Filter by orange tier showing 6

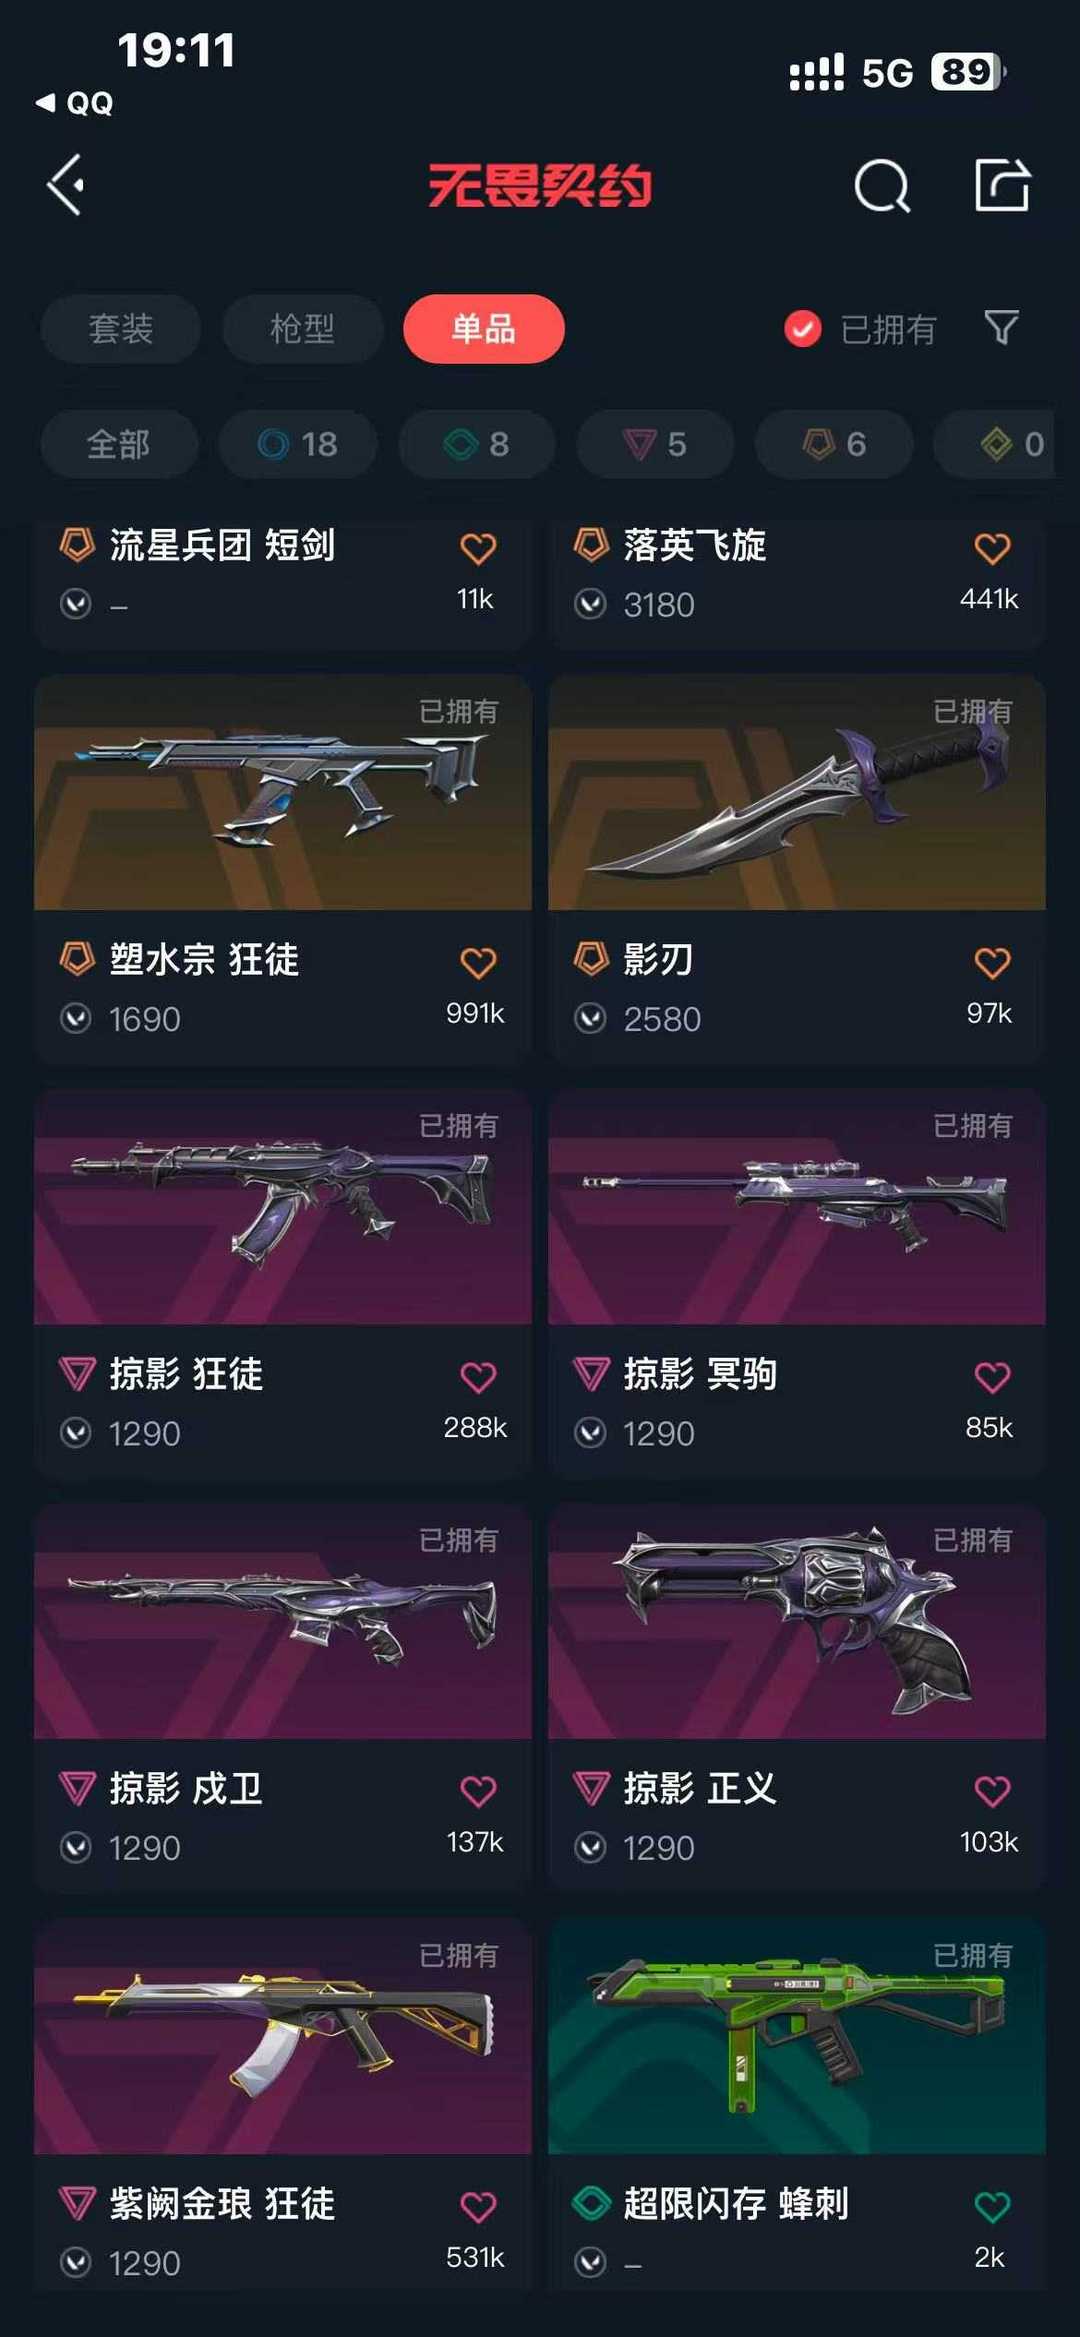point(834,444)
